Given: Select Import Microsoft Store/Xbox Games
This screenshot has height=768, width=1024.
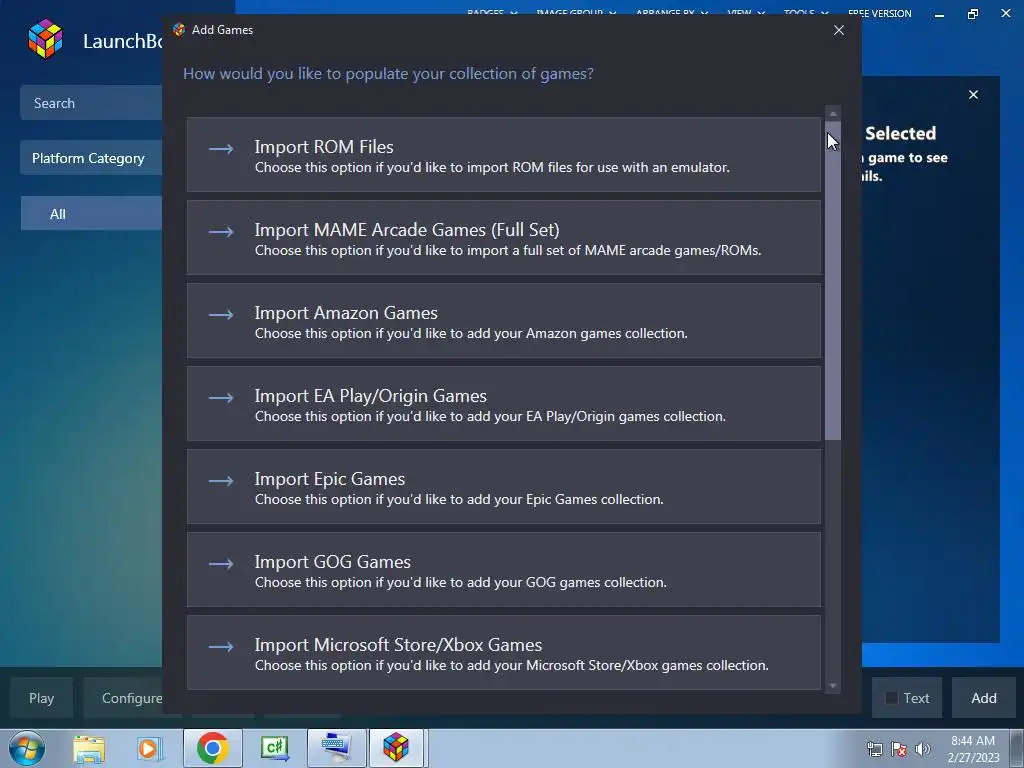Looking at the screenshot, I should click(504, 652).
